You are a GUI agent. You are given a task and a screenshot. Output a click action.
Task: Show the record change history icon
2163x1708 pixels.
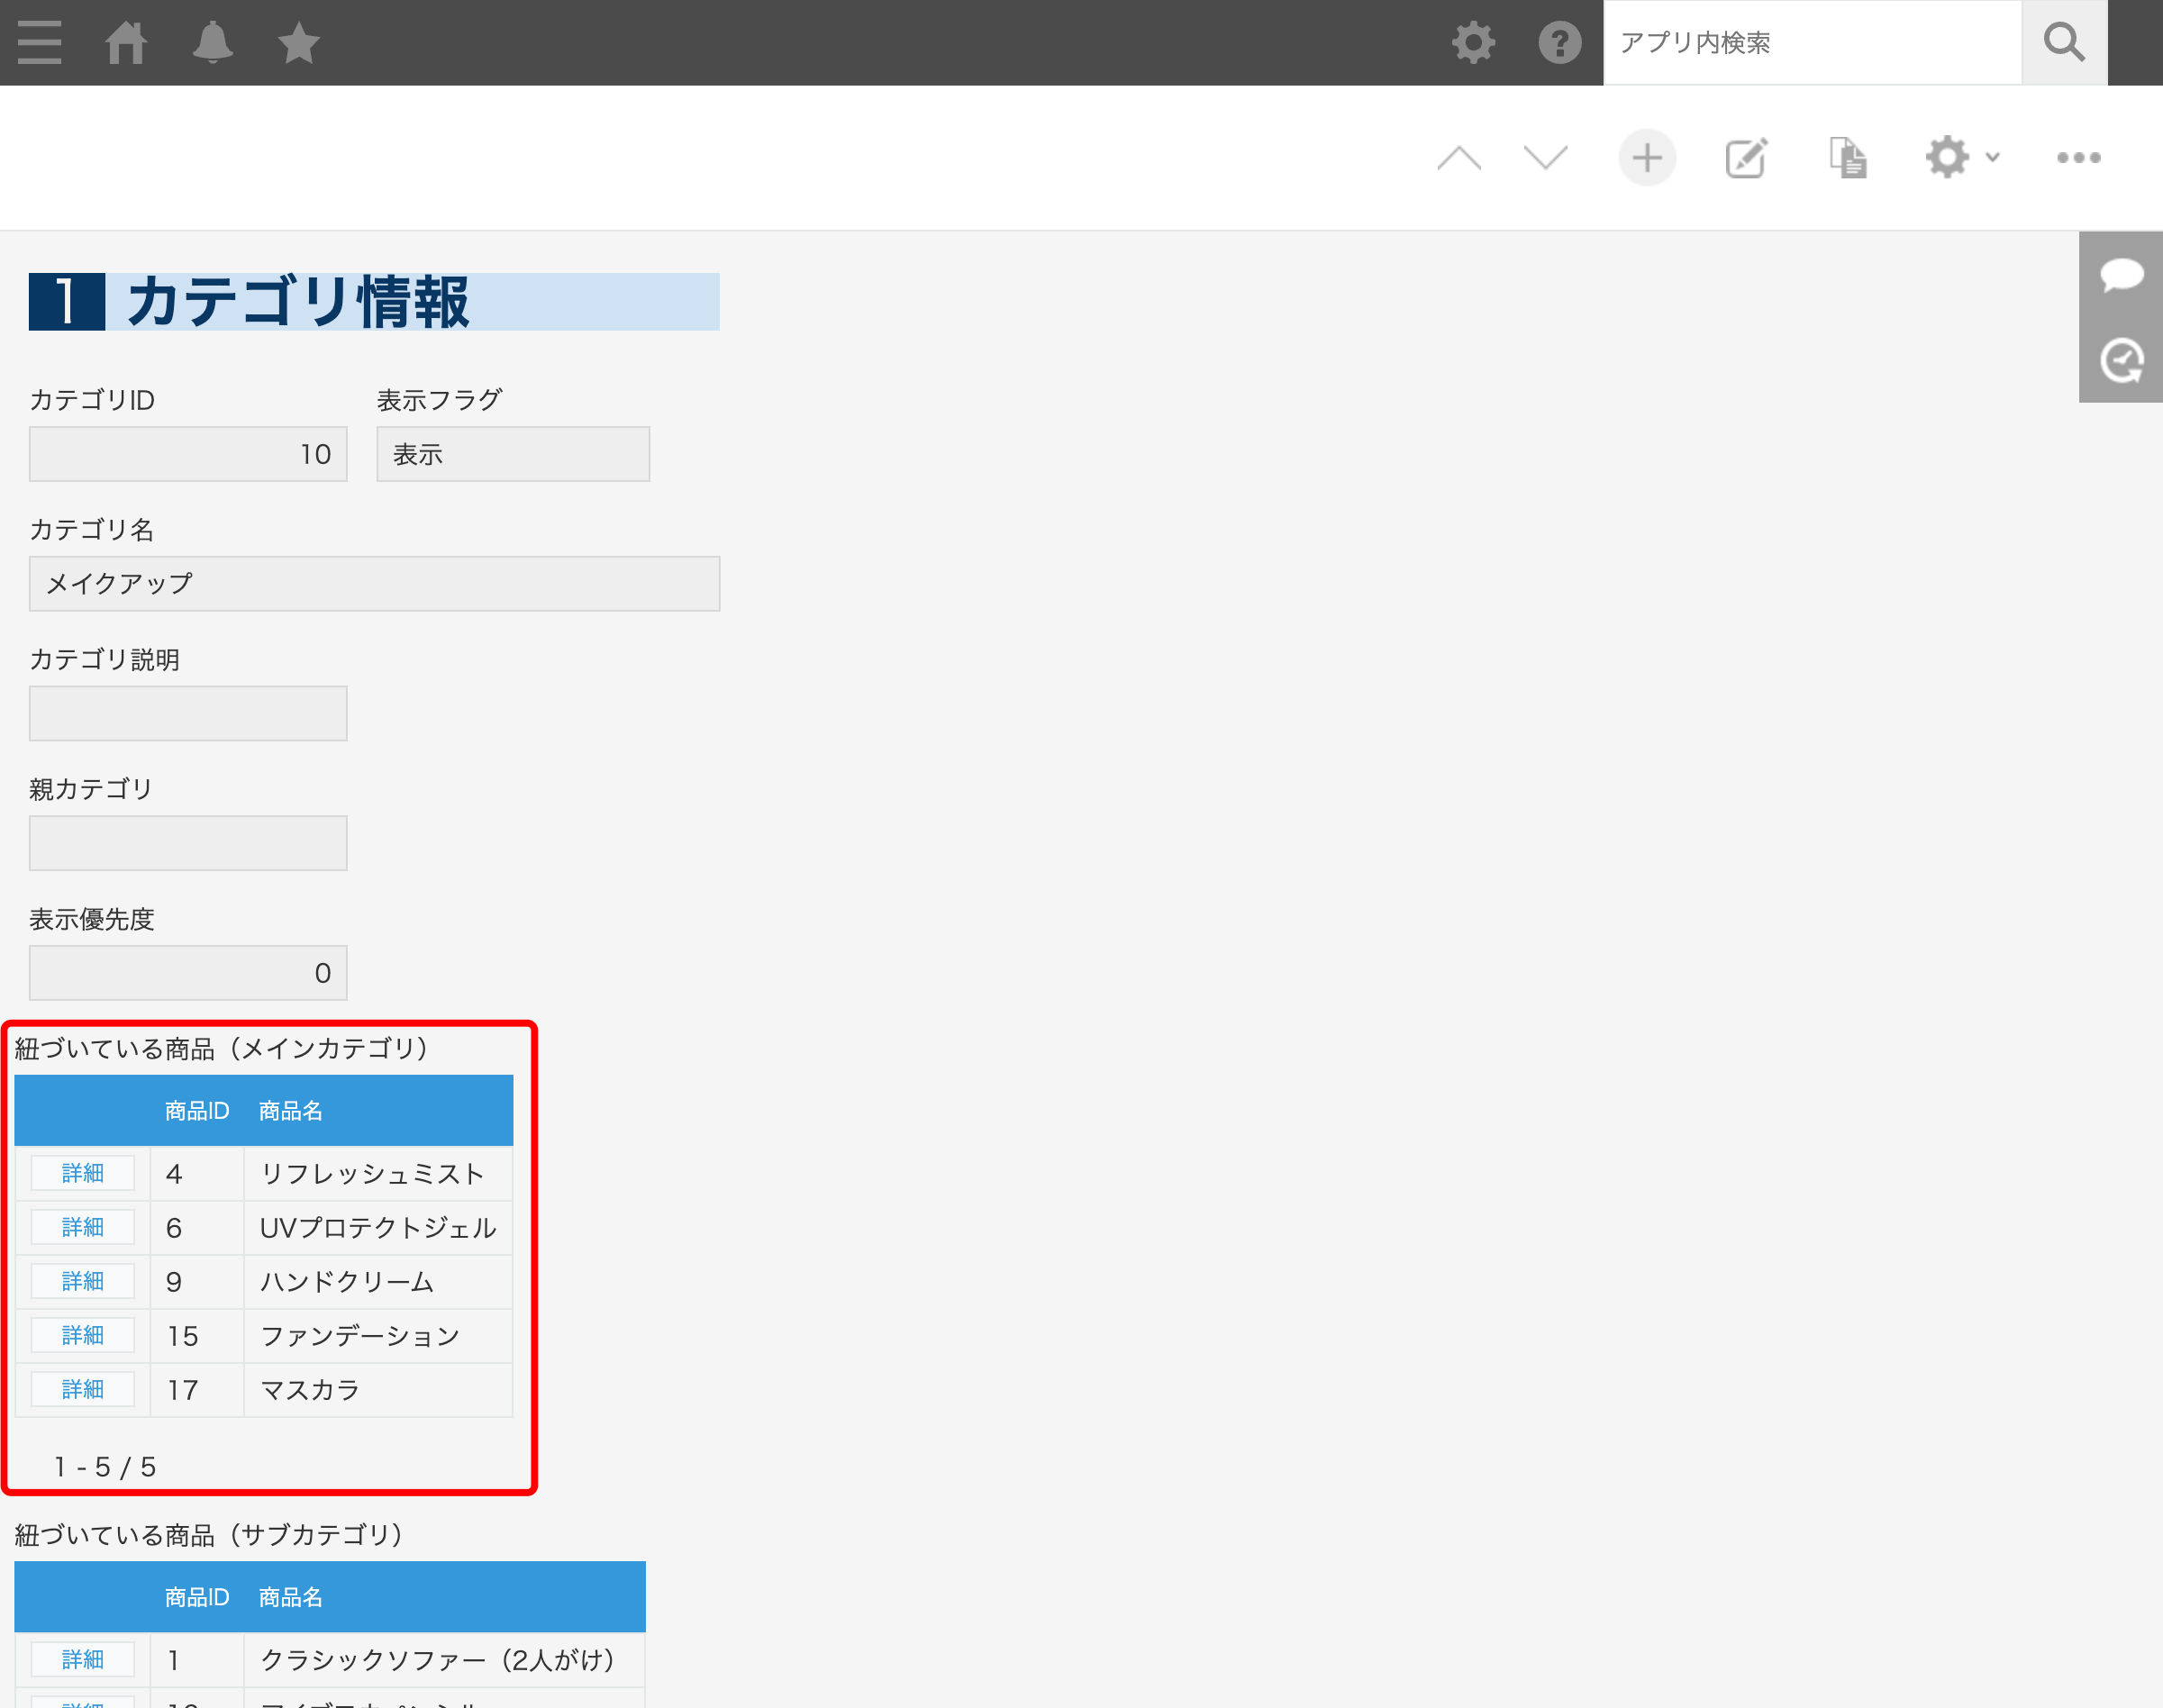click(2120, 360)
